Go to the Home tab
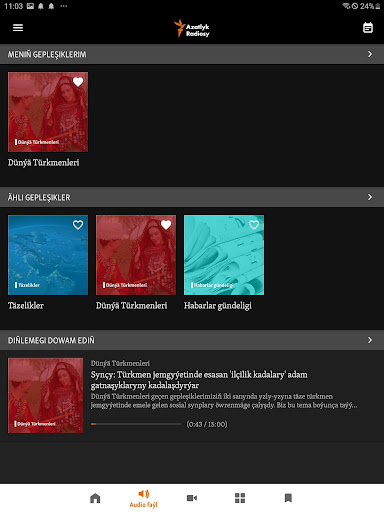This screenshot has height=512, width=384. click(95, 498)
